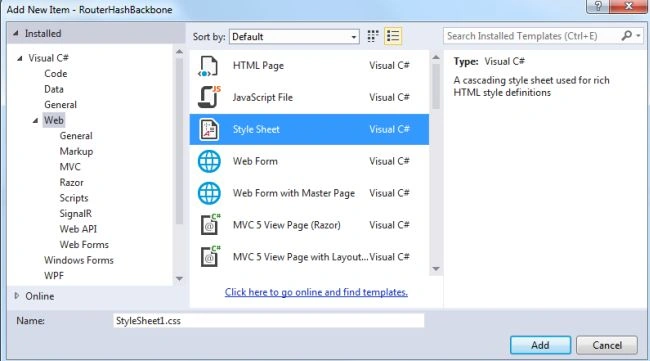
Task: Click the Add button
Action: point(540,345)
